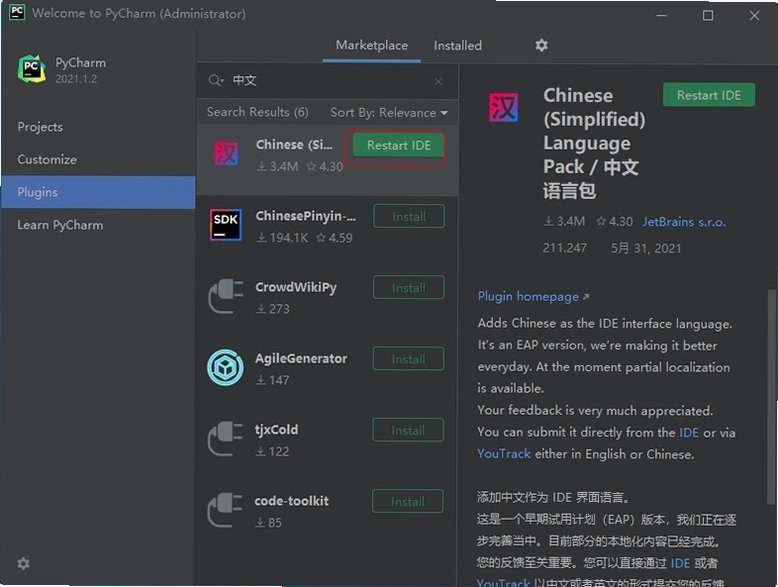Install the CrowdWikiPy plugin

408,288
